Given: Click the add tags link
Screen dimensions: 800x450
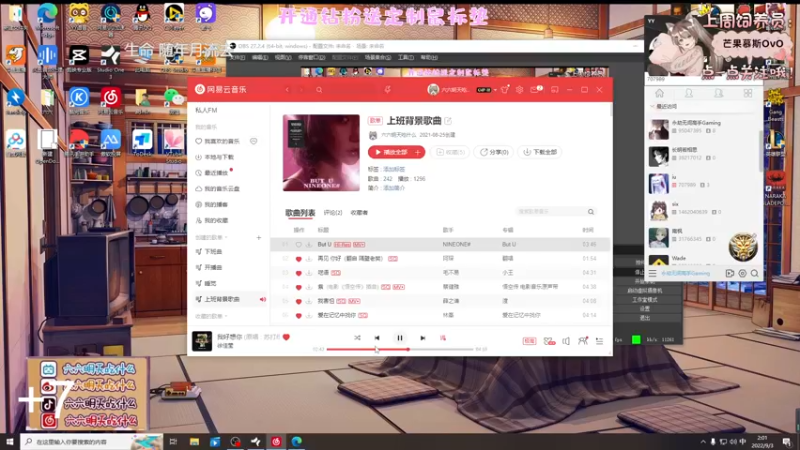Looking at the screenshot, I should point(394,169).
